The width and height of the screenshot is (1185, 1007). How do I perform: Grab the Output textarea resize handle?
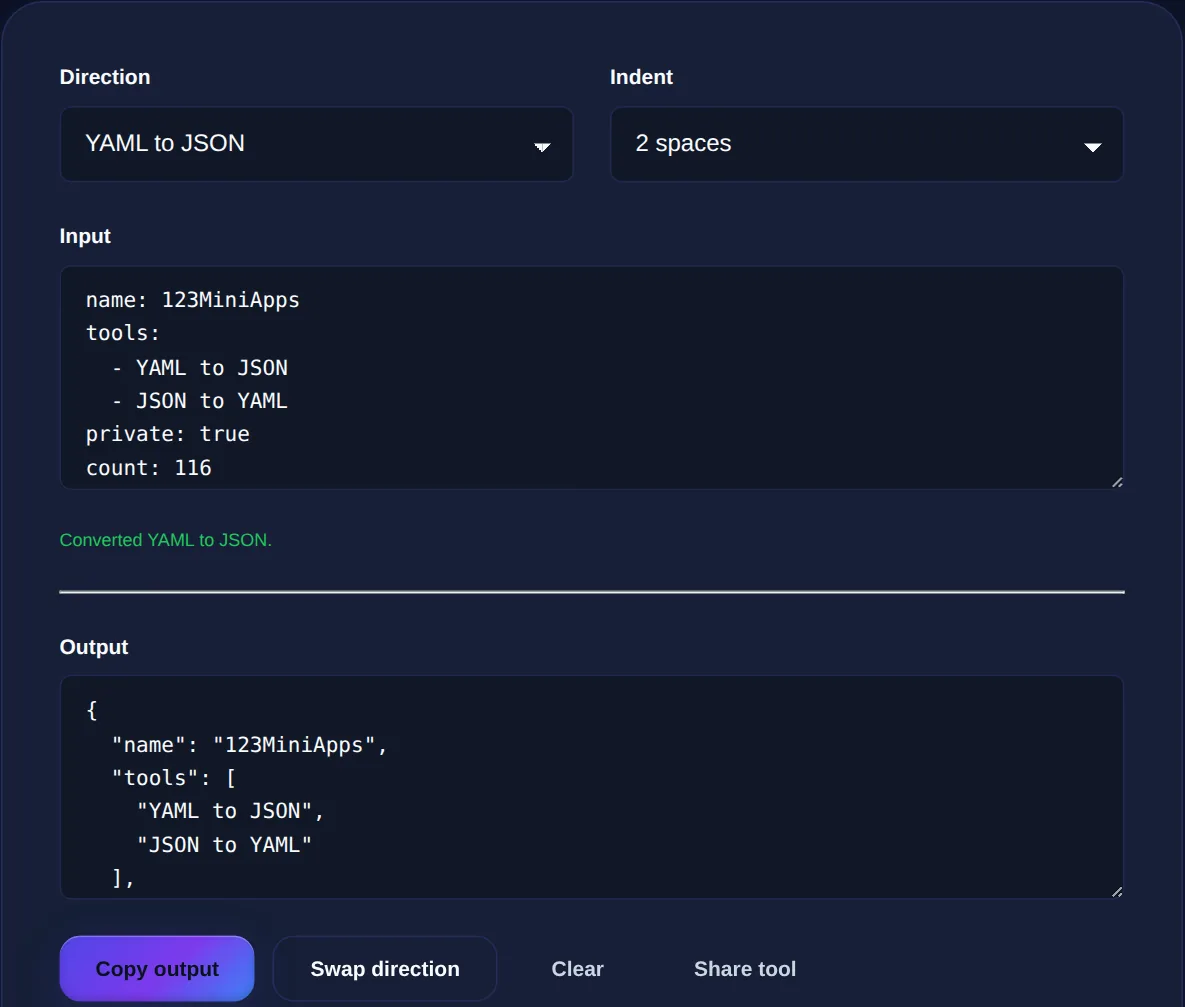tap(1117, 892)
